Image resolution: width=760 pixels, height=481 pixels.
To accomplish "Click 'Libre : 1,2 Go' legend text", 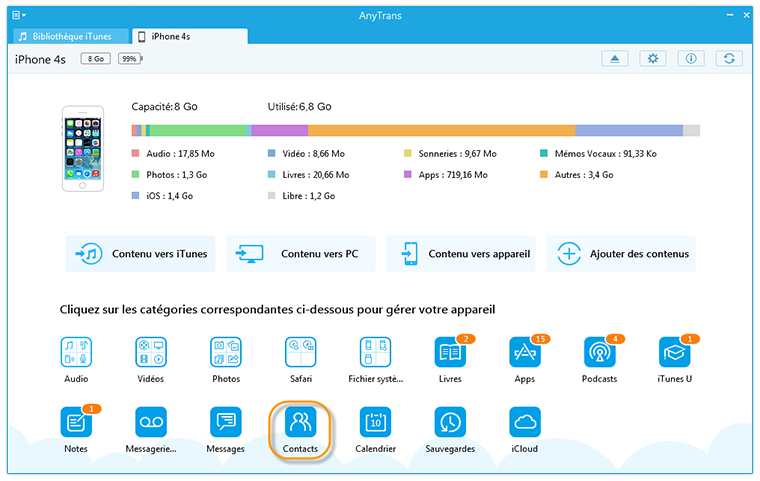I will coord(309,196).
